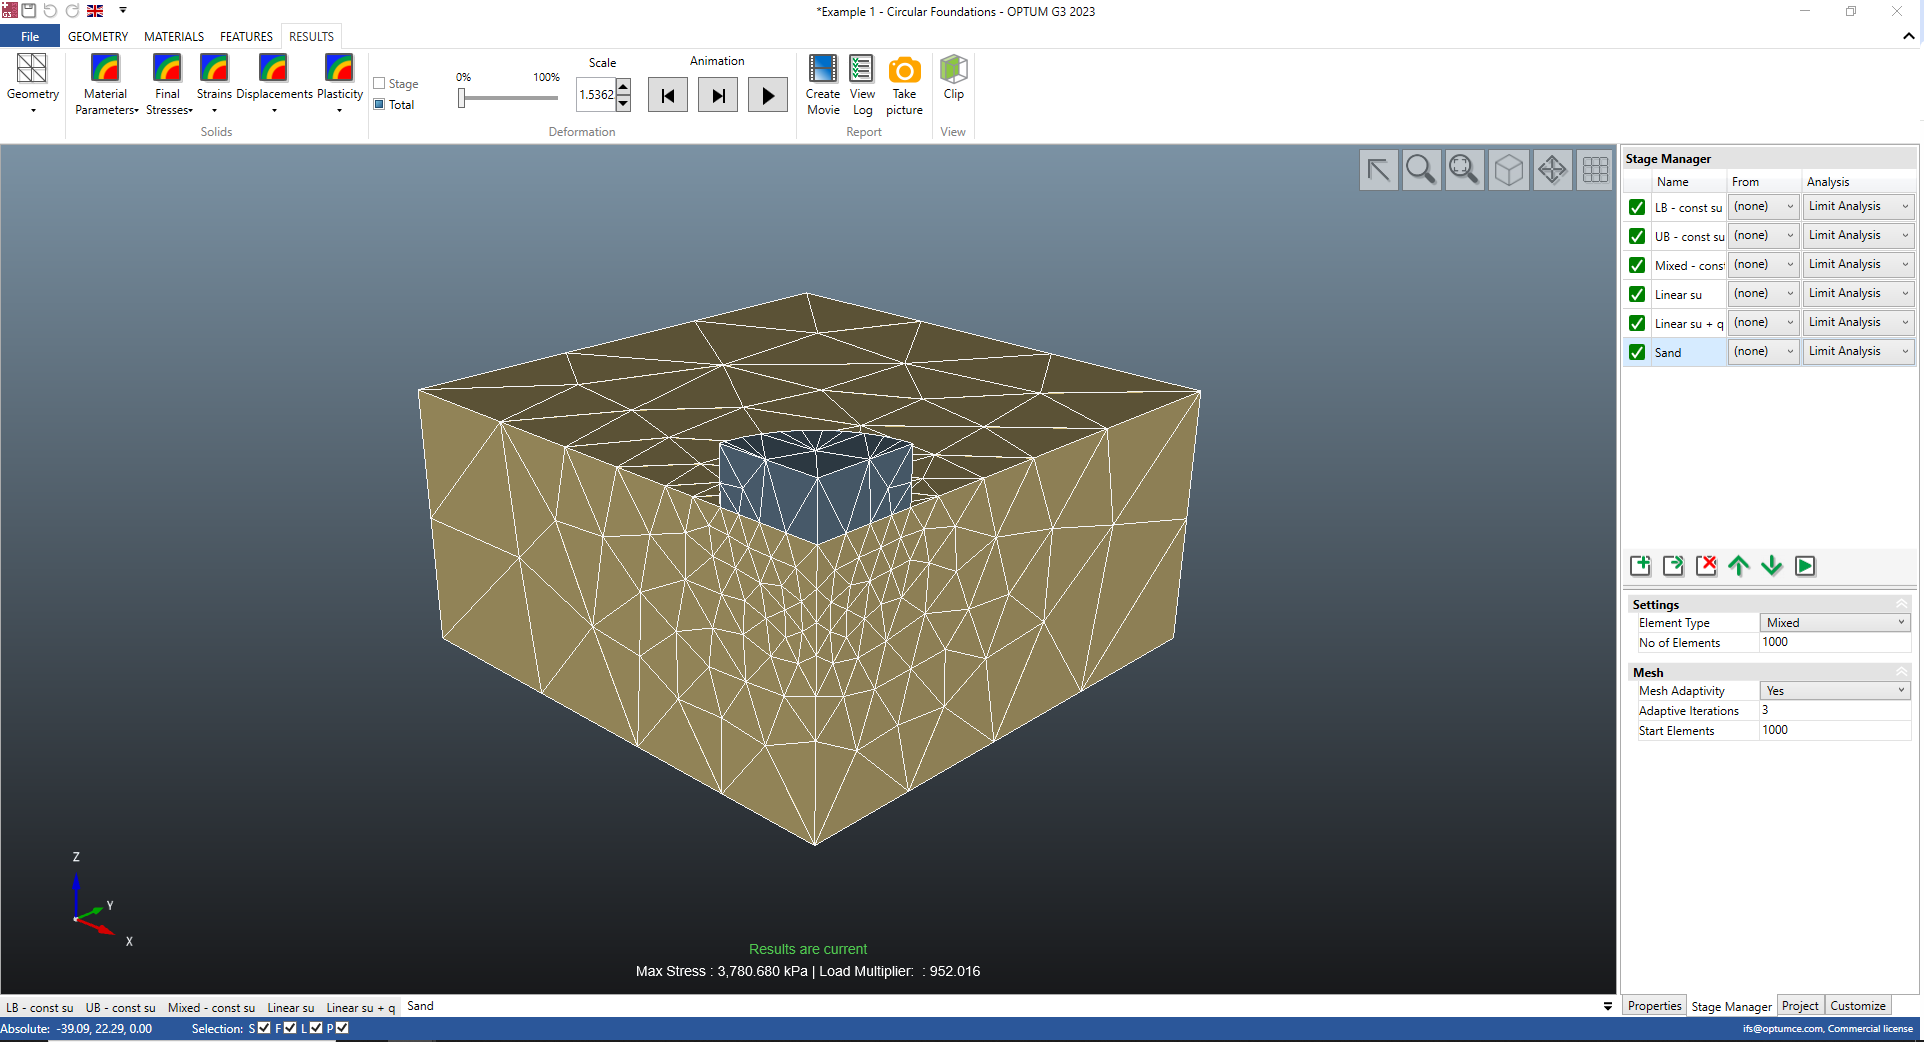Click the Adaptive Iterations field
Screen dimensions: 1924x1042
[1835, 710]
